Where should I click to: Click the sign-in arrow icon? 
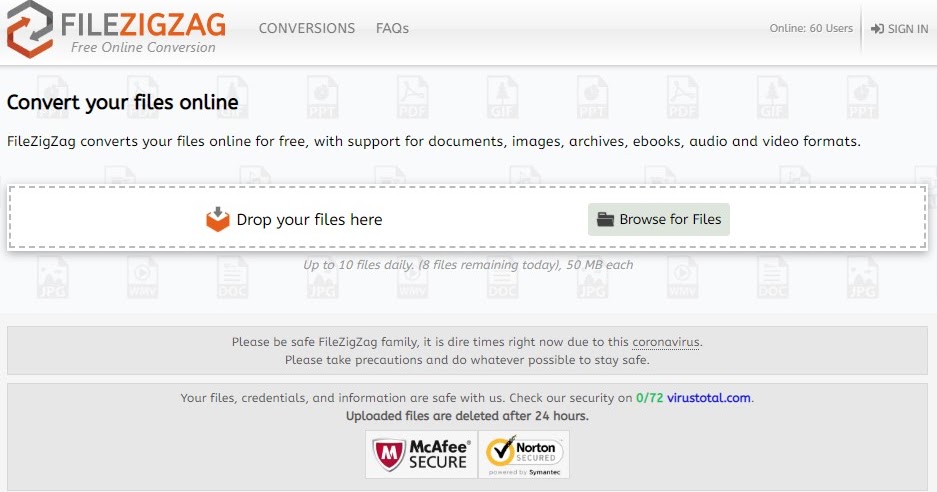pyautogui.click(x=877, y=29)
